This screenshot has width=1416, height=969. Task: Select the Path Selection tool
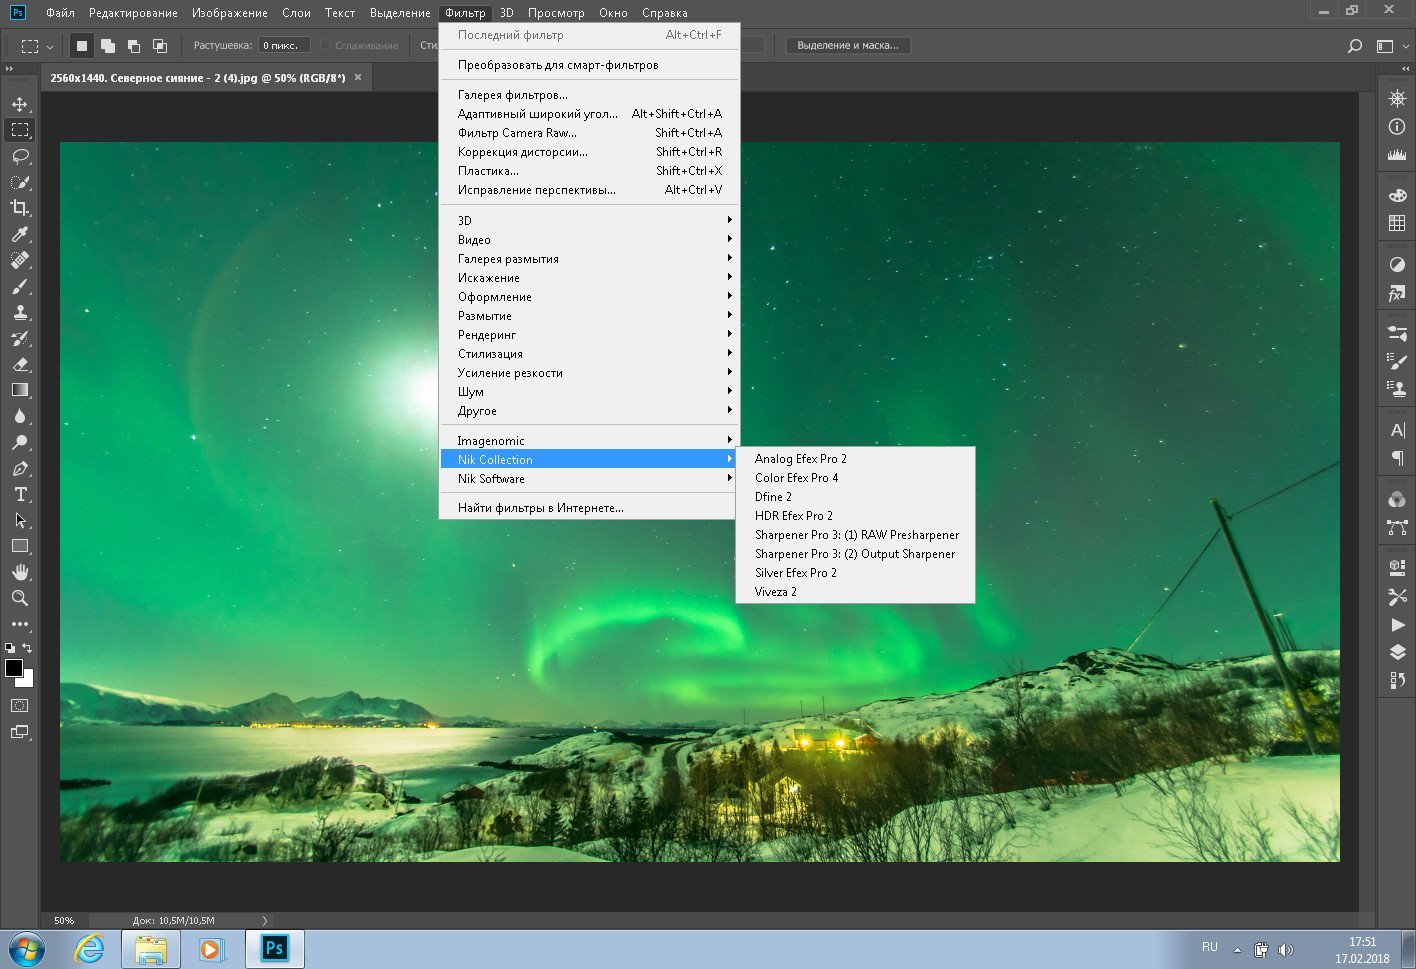click(x=20, y=520)
